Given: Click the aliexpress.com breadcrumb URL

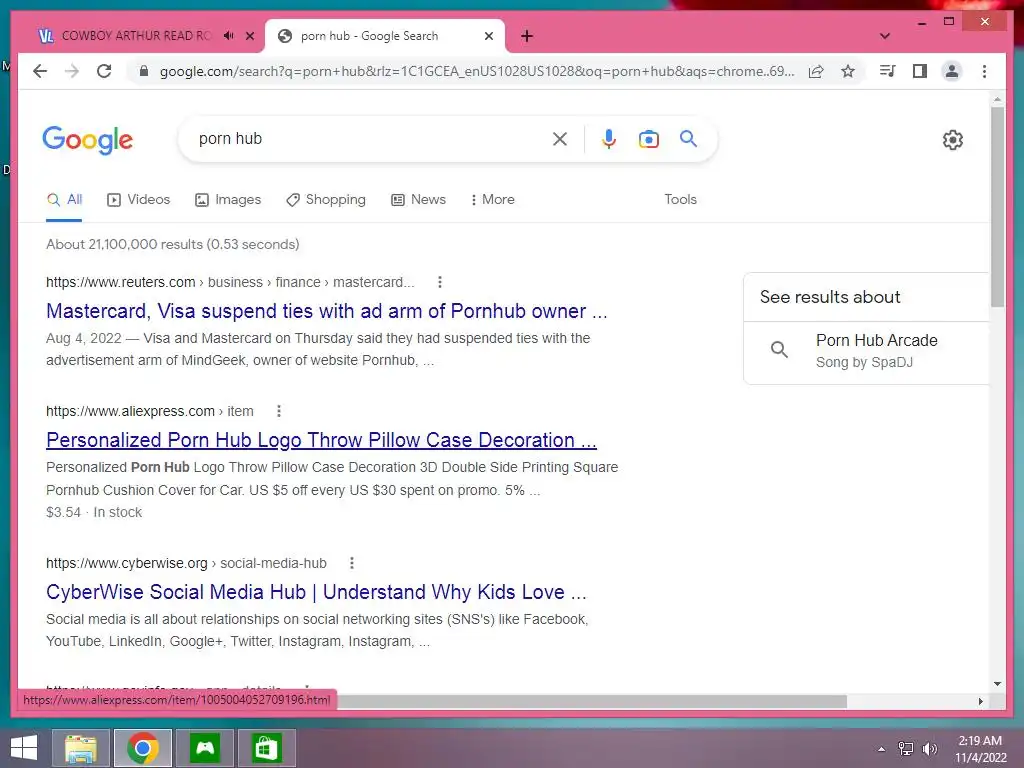Looking at the screenshot, I should point(150,411).
